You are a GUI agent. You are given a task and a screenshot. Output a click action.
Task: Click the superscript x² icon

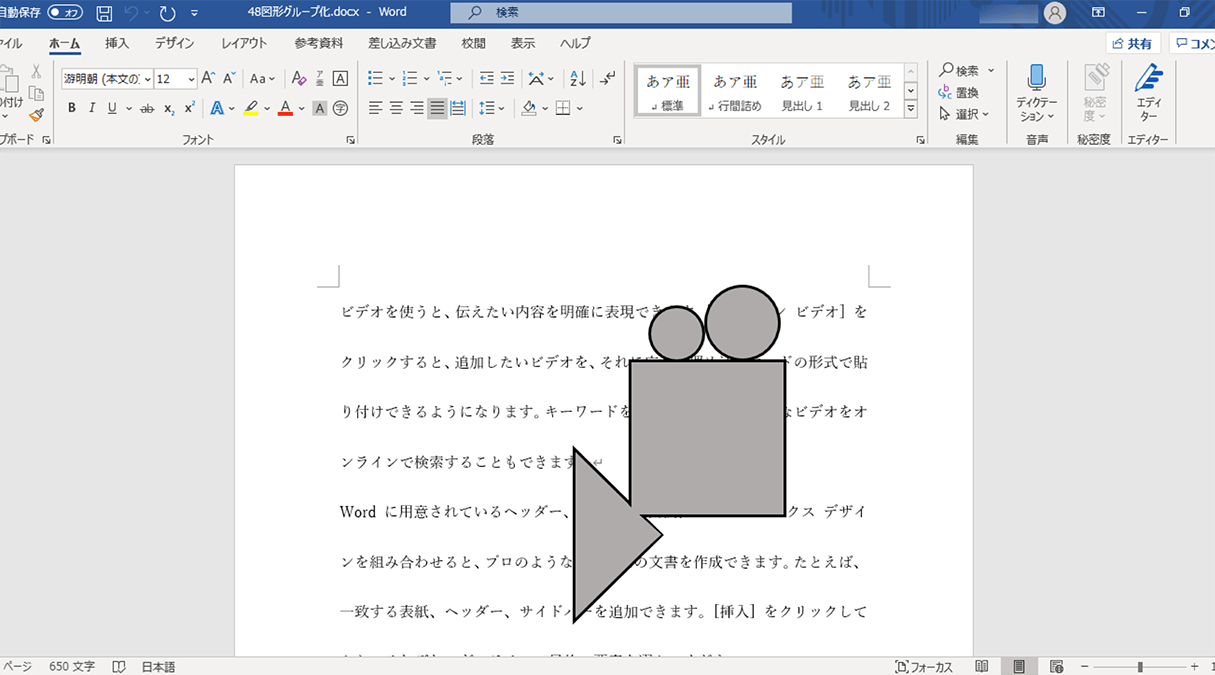tap(189, 108)
